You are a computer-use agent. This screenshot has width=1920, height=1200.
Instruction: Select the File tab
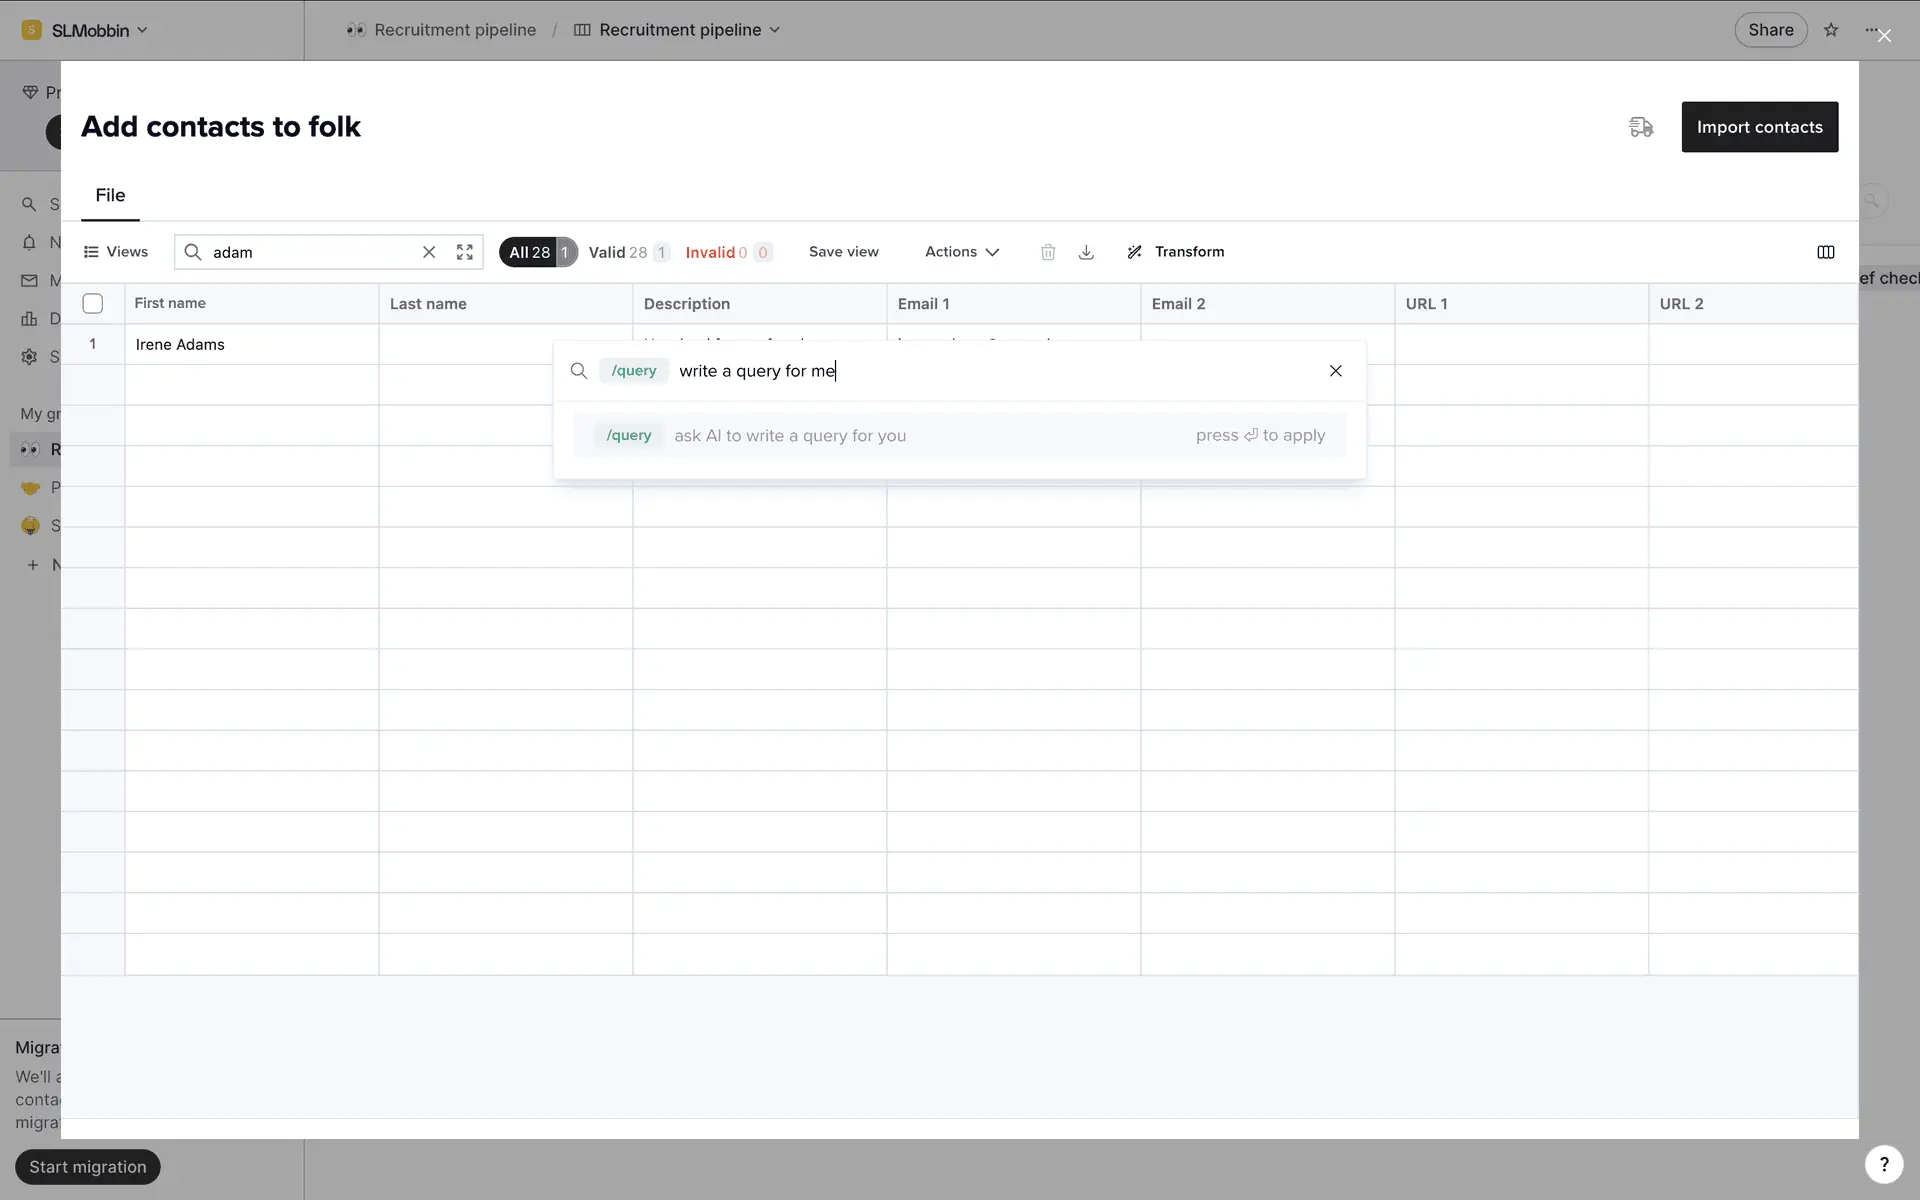(110, 195)
